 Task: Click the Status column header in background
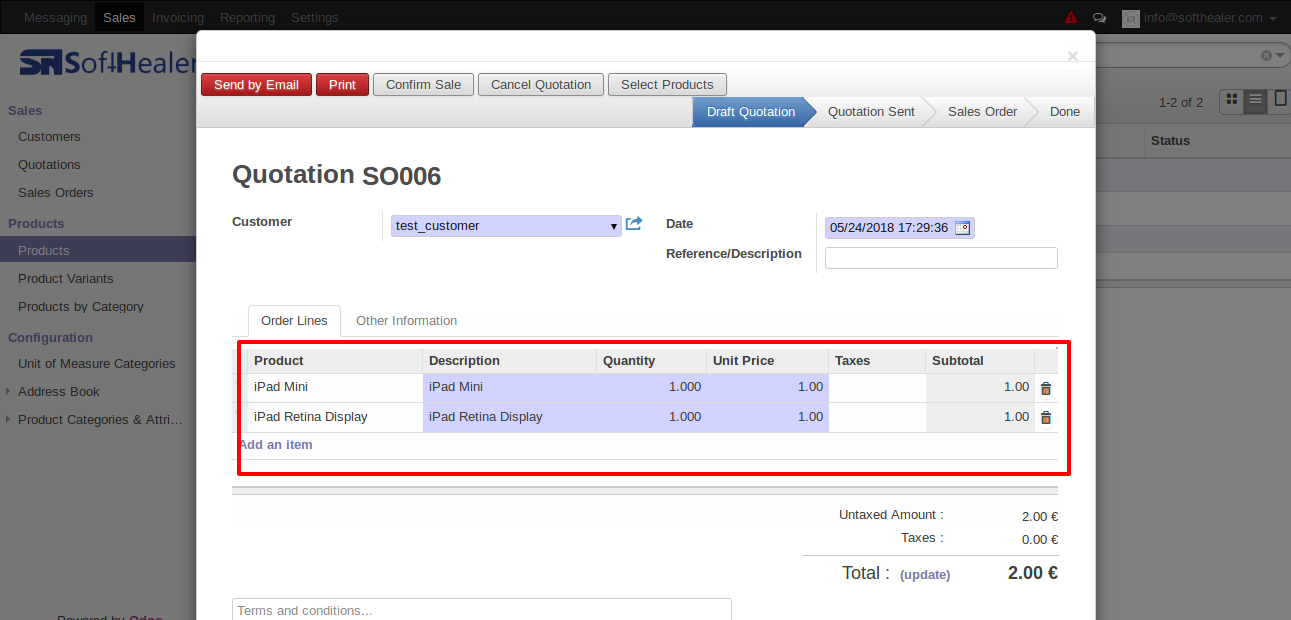coord(1170,141)
